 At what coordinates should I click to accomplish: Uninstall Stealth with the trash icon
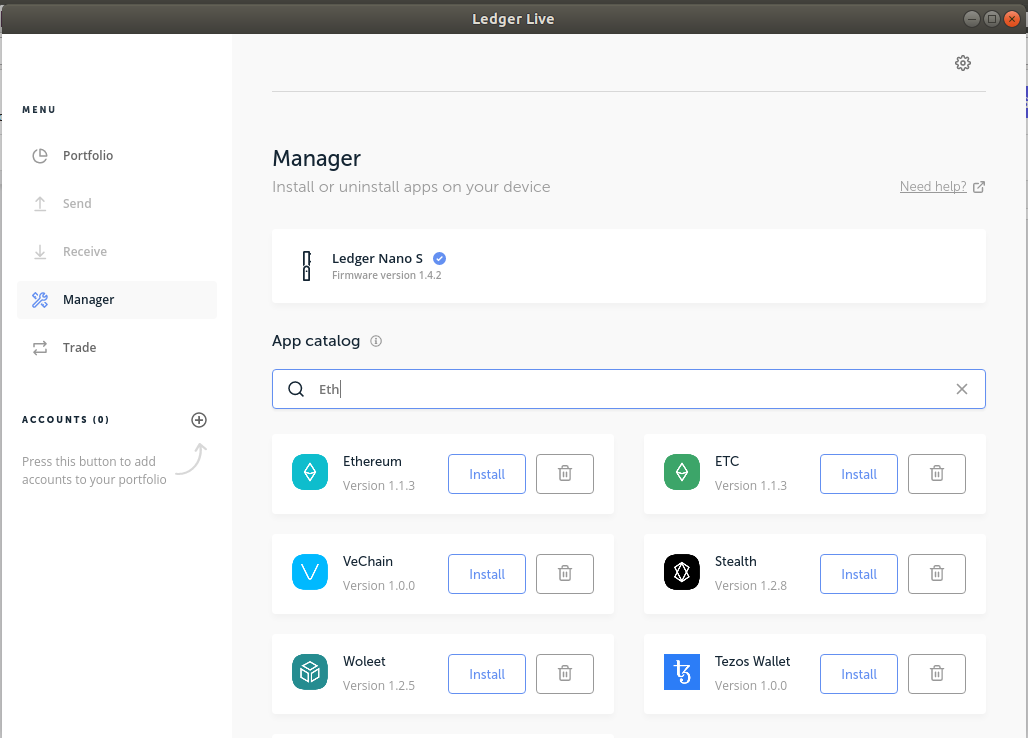tap(937, 574)
